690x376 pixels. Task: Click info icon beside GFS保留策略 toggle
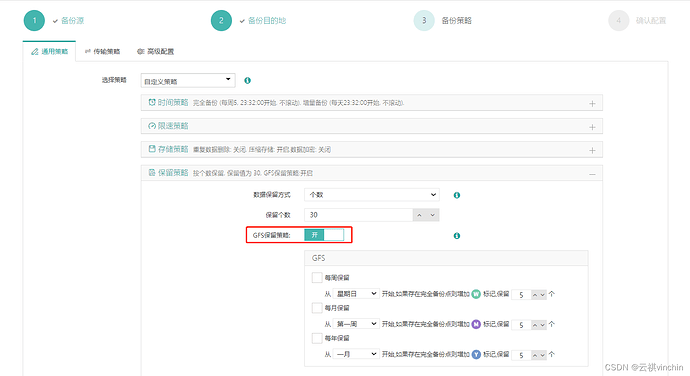[457, 236]
